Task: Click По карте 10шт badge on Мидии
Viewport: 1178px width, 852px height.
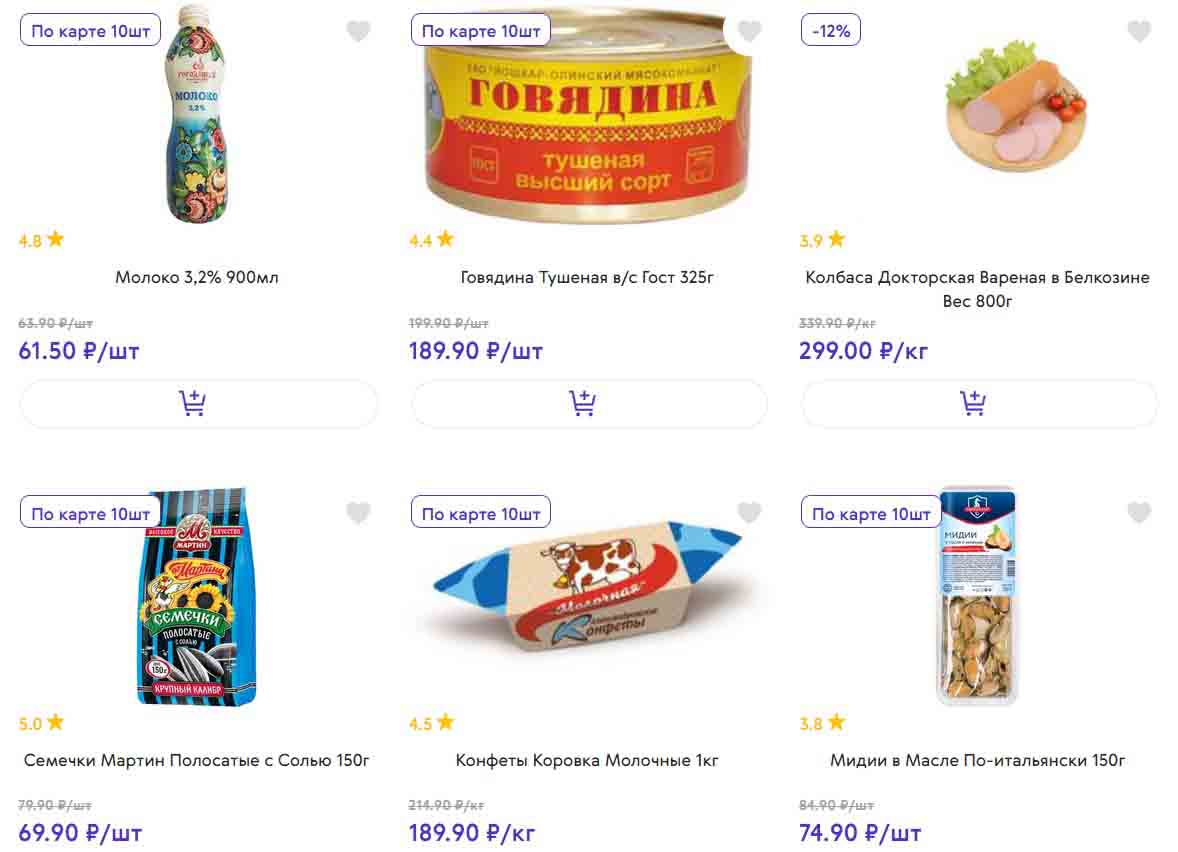Action: pos(871,514)
